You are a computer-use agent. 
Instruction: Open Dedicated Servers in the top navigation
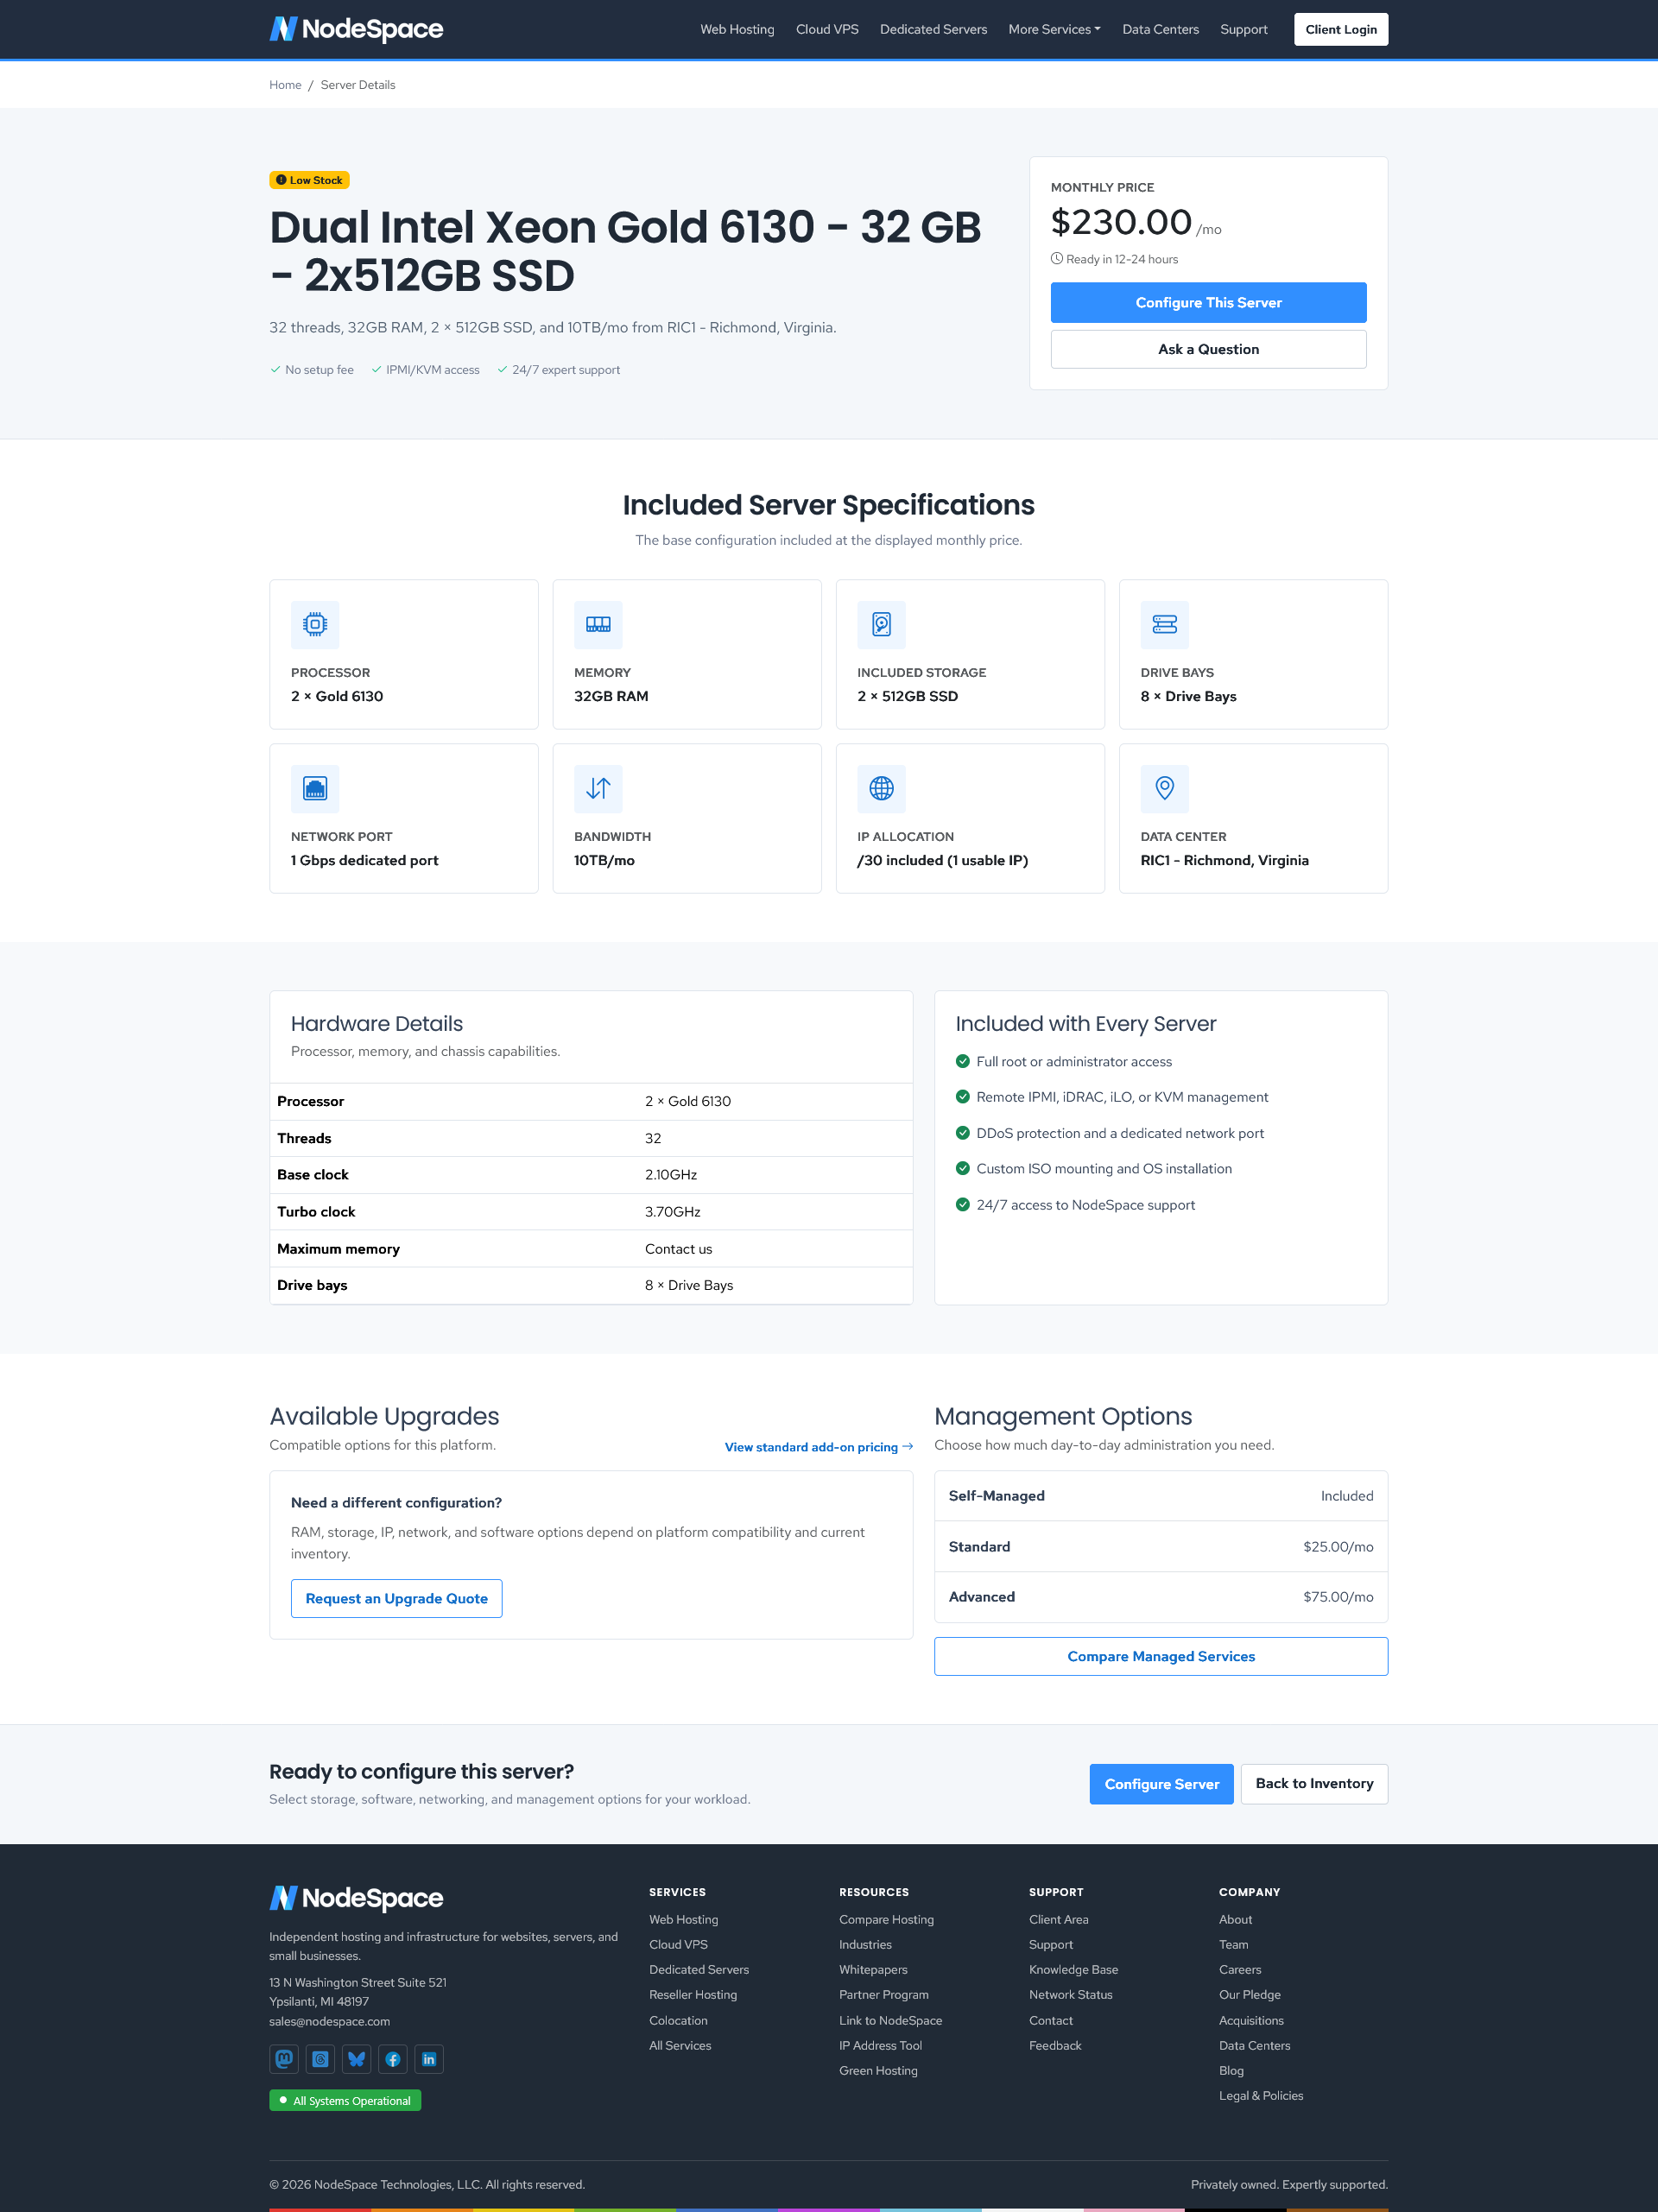933,29
